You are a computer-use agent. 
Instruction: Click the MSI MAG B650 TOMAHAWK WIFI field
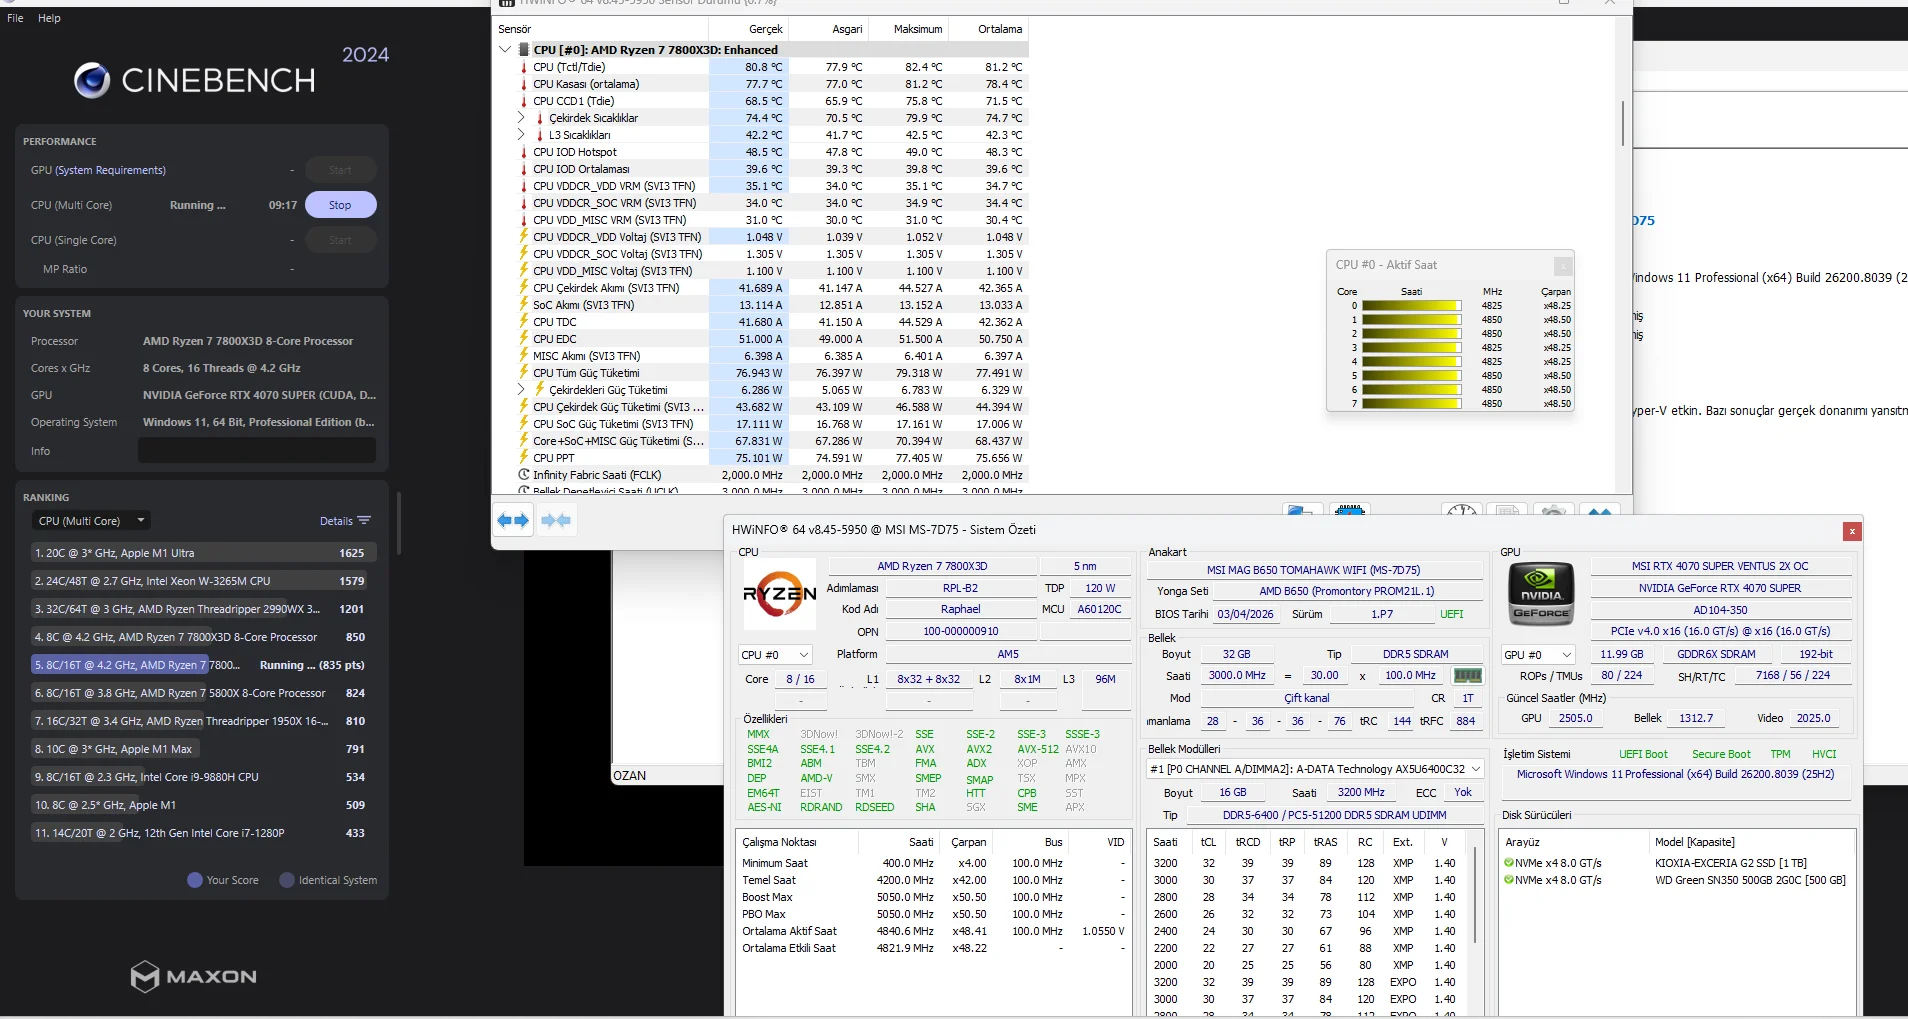(1313, 570)
